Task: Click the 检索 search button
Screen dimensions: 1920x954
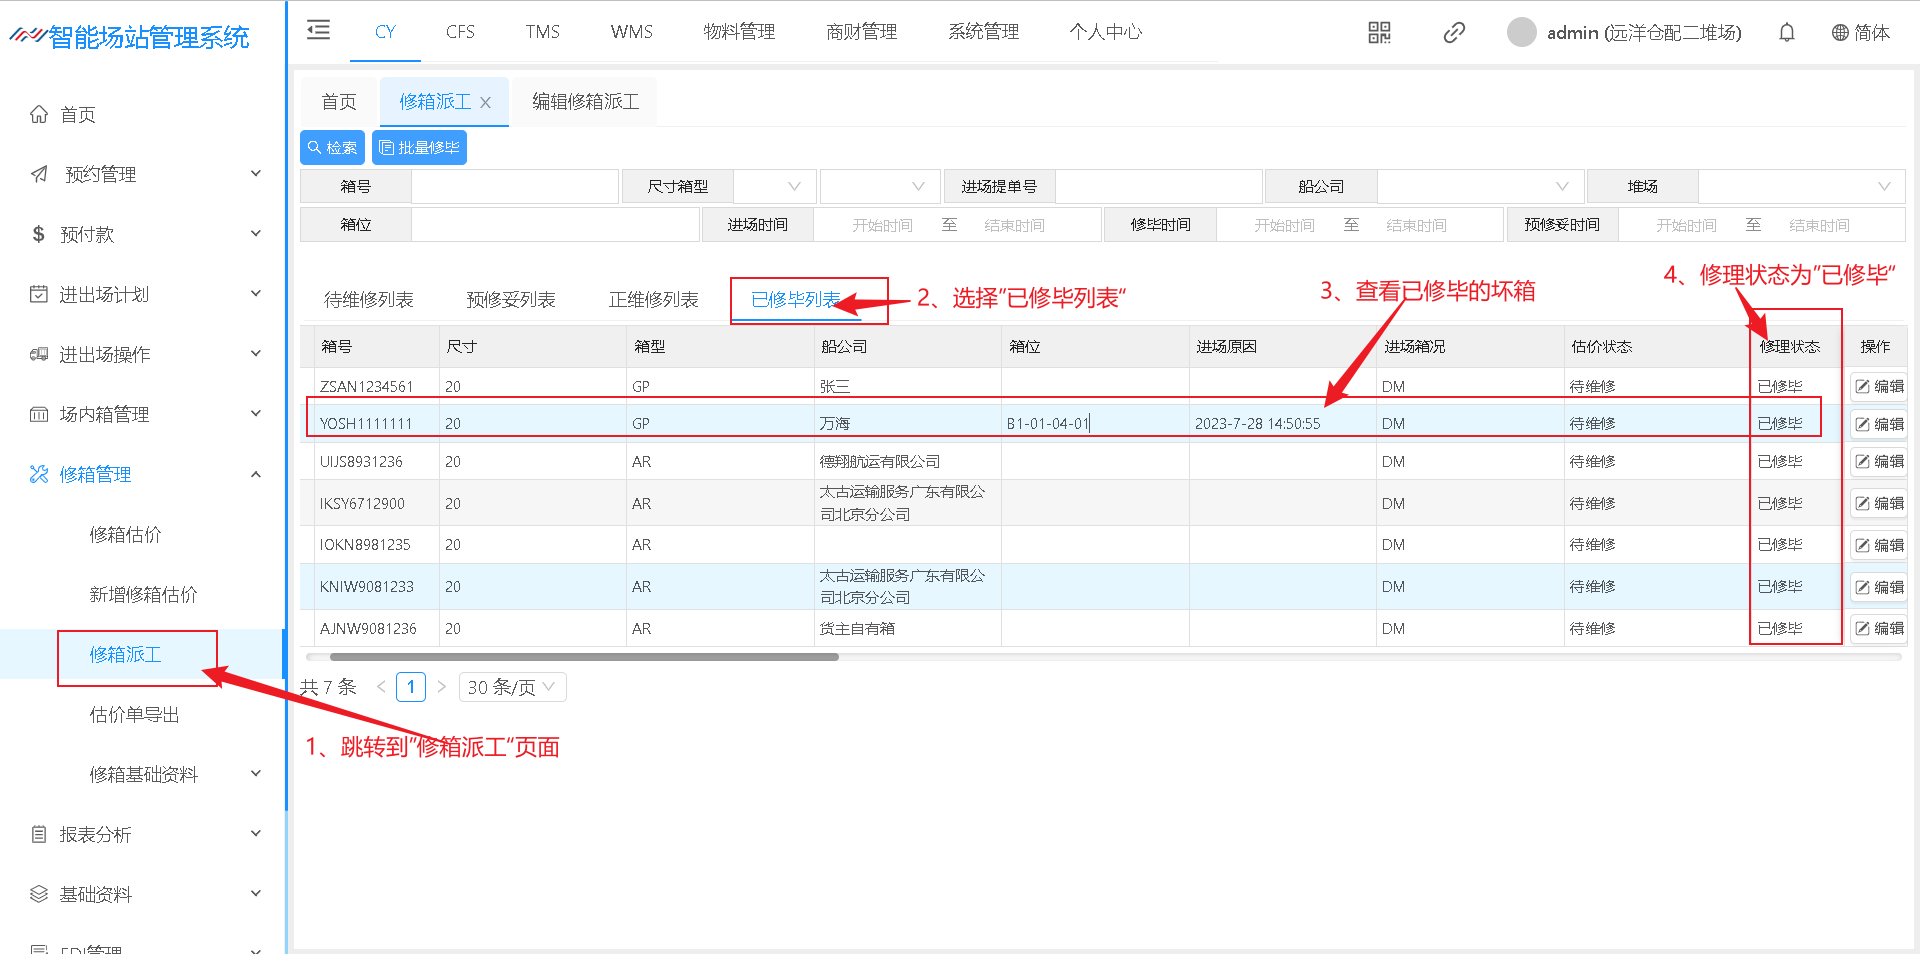Action: [332, 148]
